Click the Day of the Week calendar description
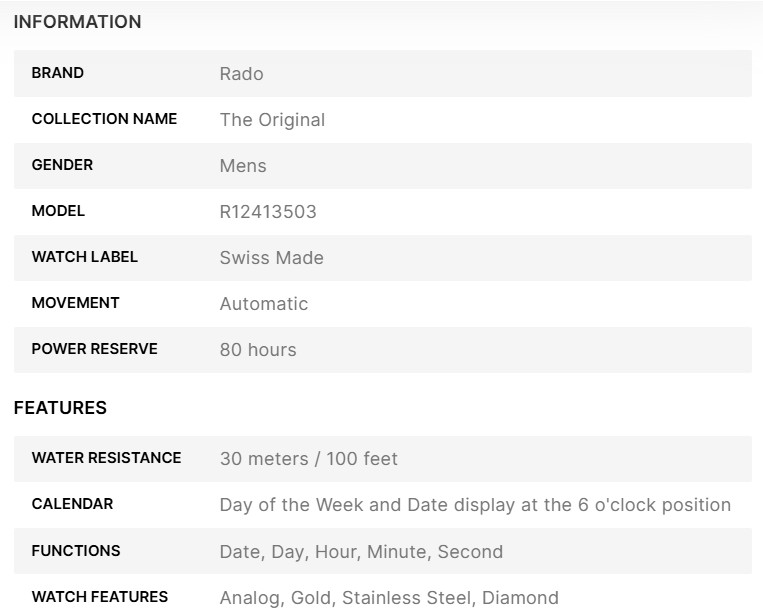This screenshot has width=763, height=610. 475,505
